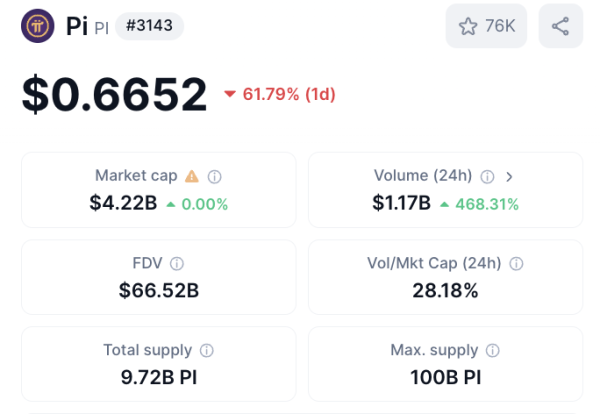The image size is (600, 414).
Task: Click the Pi coin logo icon
Action: coord(38,26)
